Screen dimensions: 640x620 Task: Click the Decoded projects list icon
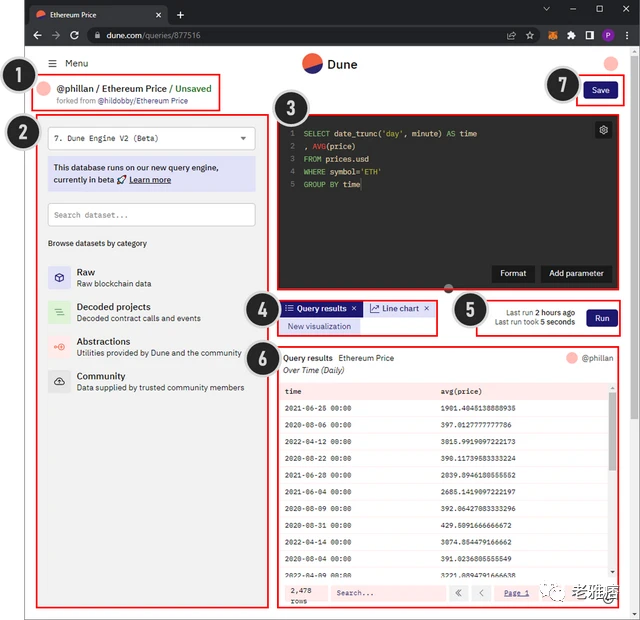coord(59,312)
